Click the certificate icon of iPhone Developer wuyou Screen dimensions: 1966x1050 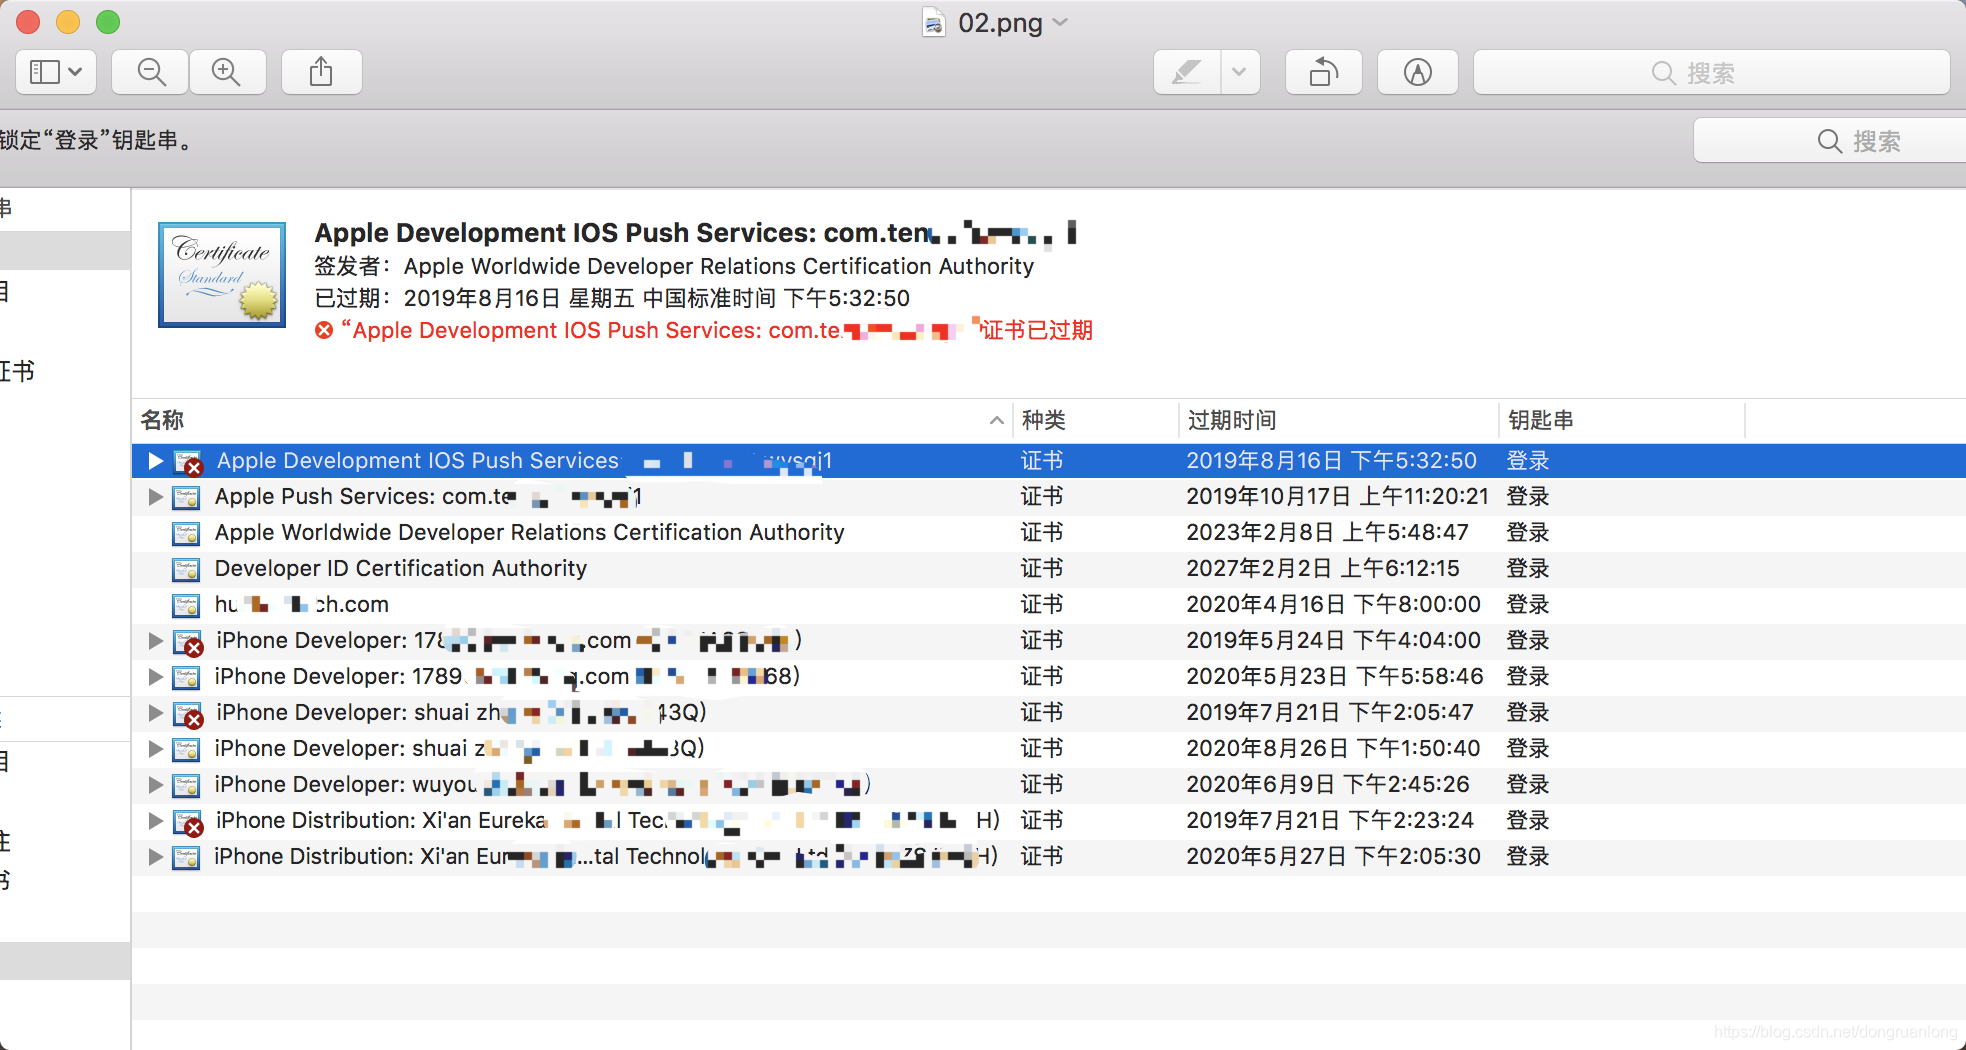[x=186, y=785]
